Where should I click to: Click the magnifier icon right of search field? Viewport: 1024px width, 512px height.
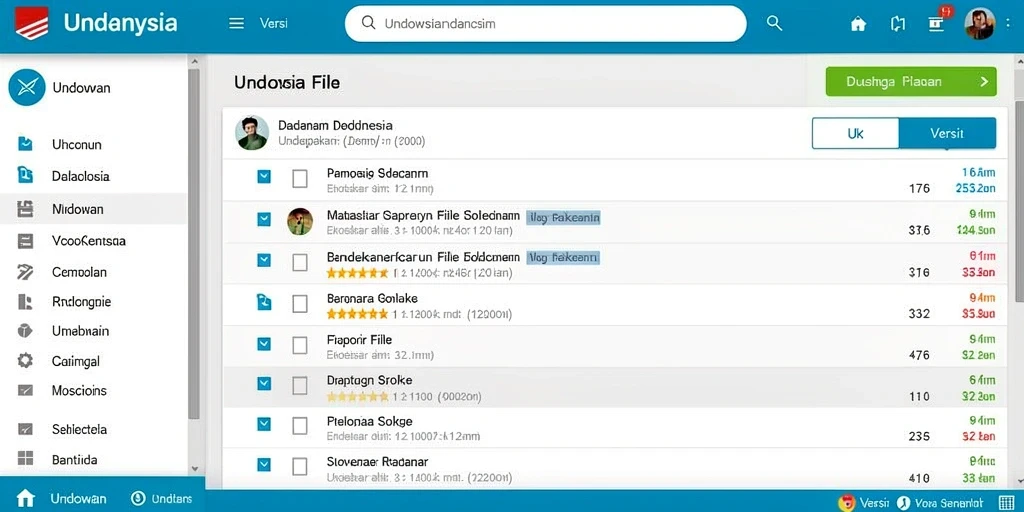pyautogui.click(x=774, y=24)
